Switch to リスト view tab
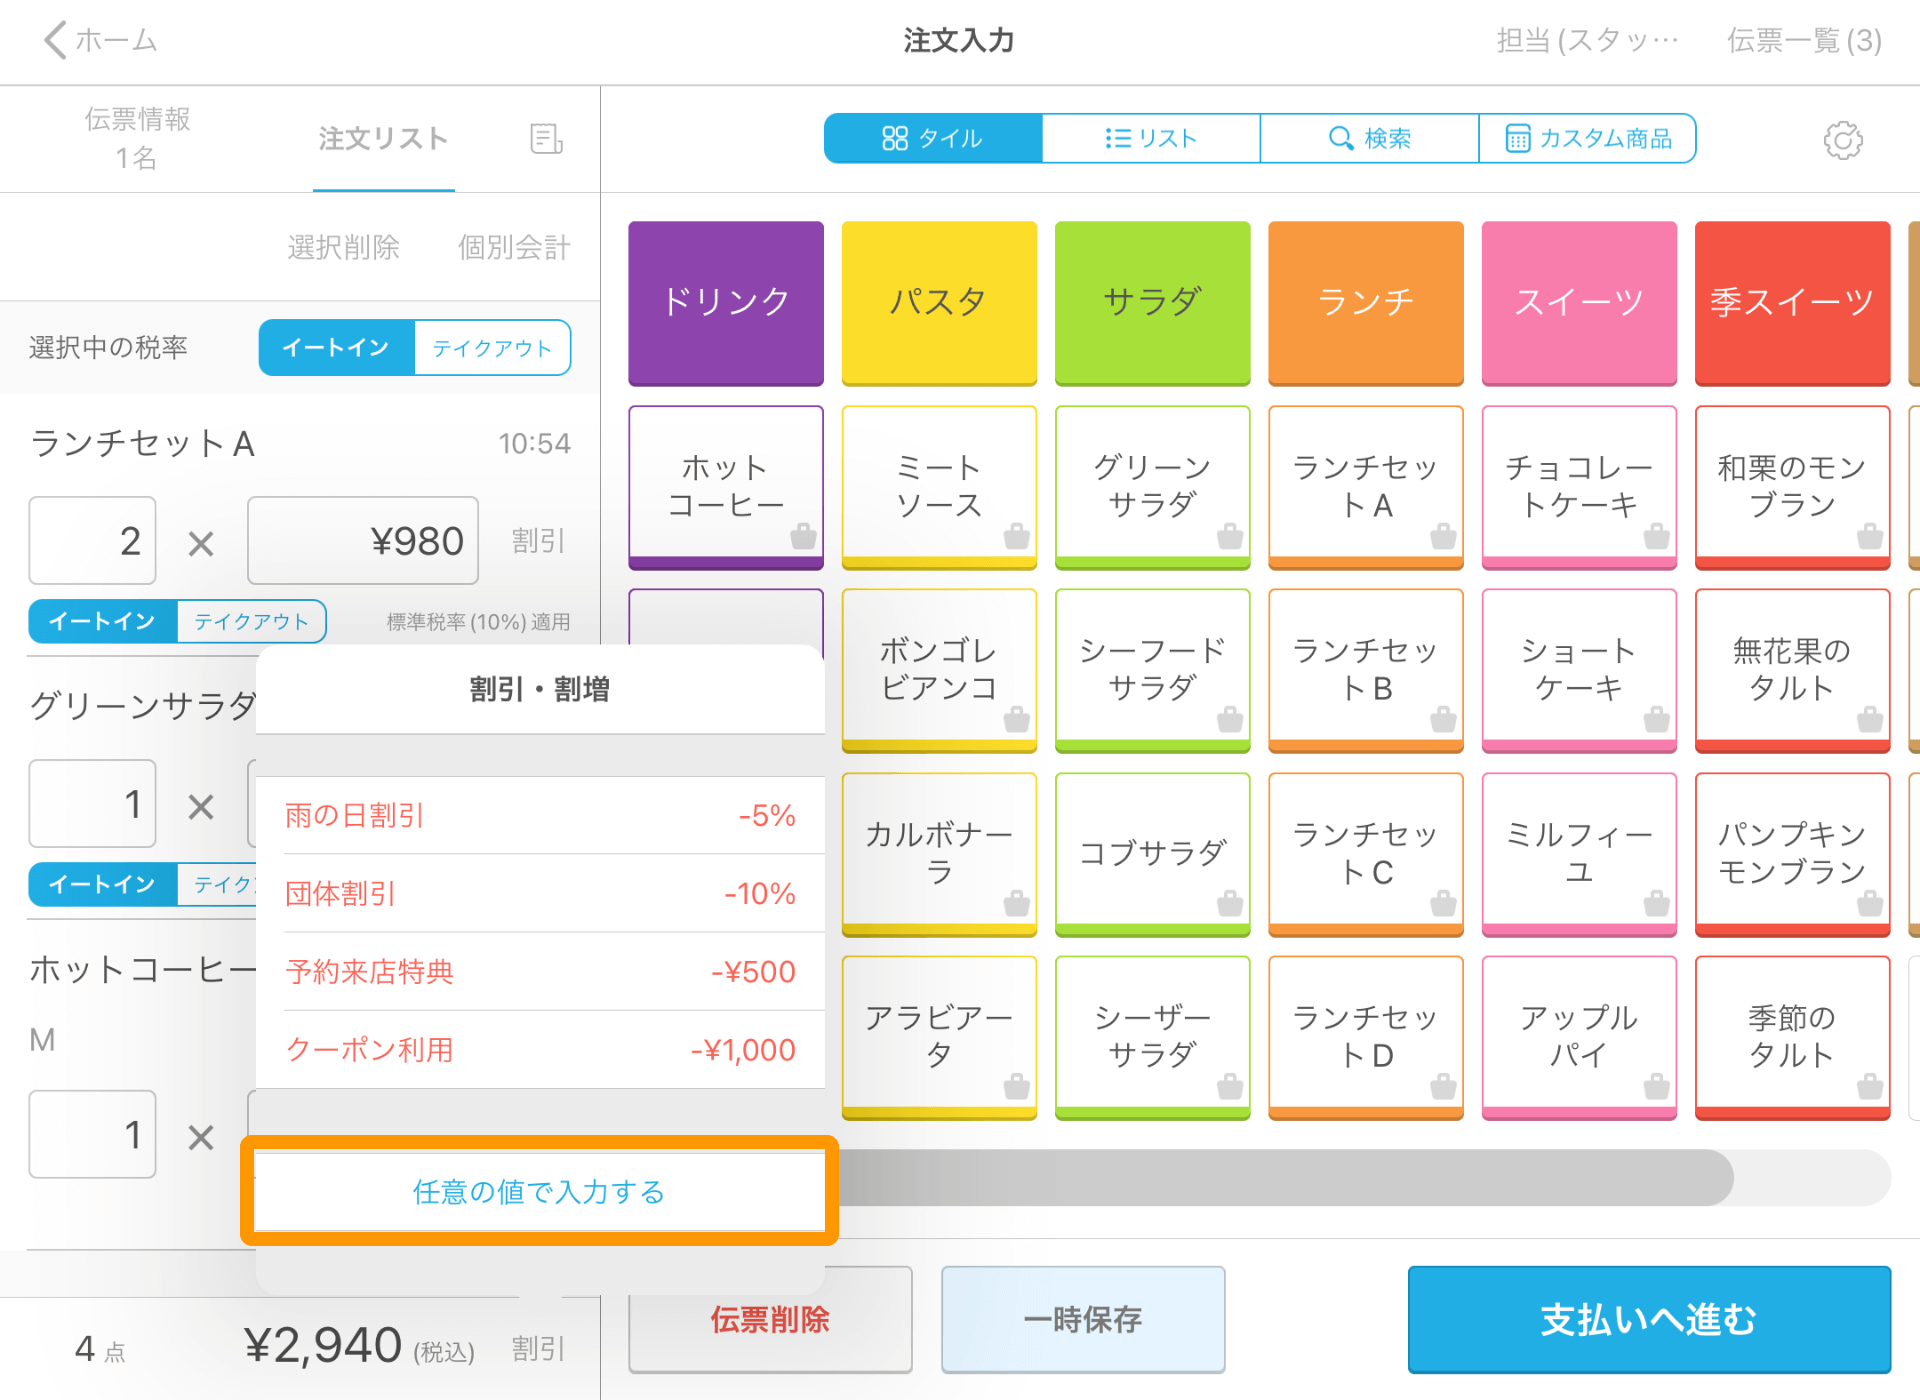 pos(1151,138)
